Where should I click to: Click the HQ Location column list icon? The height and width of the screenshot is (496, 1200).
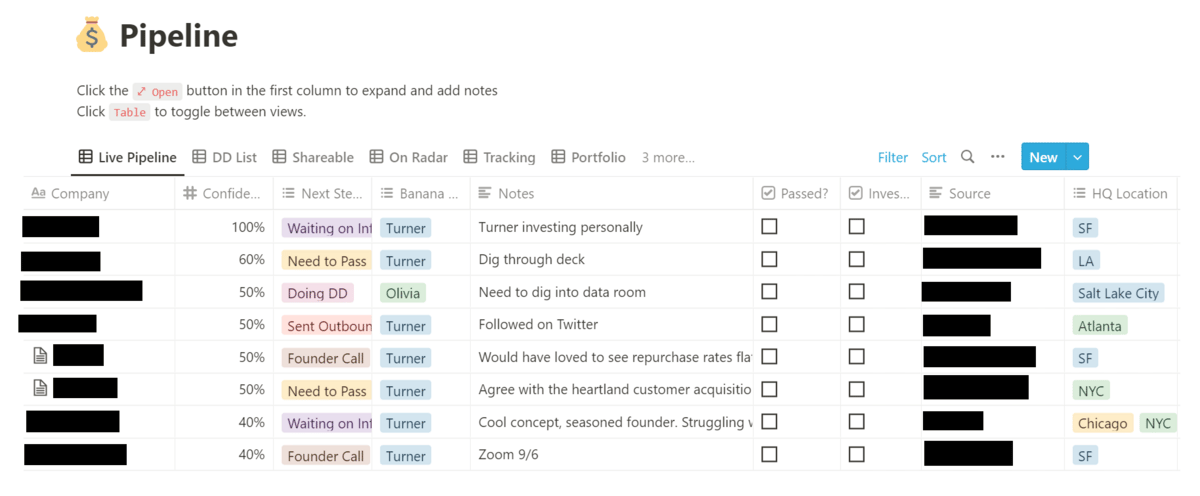1079,193
